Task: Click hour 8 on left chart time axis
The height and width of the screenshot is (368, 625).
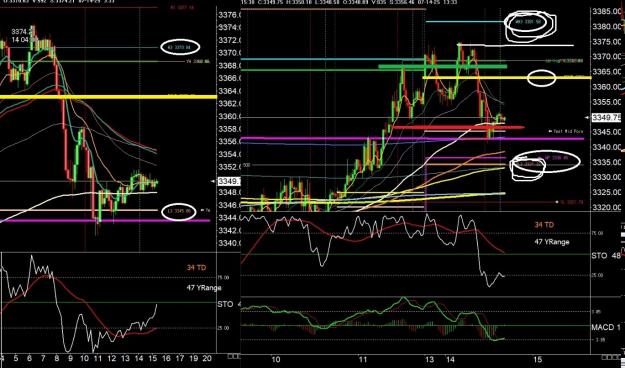Action: 57,359
